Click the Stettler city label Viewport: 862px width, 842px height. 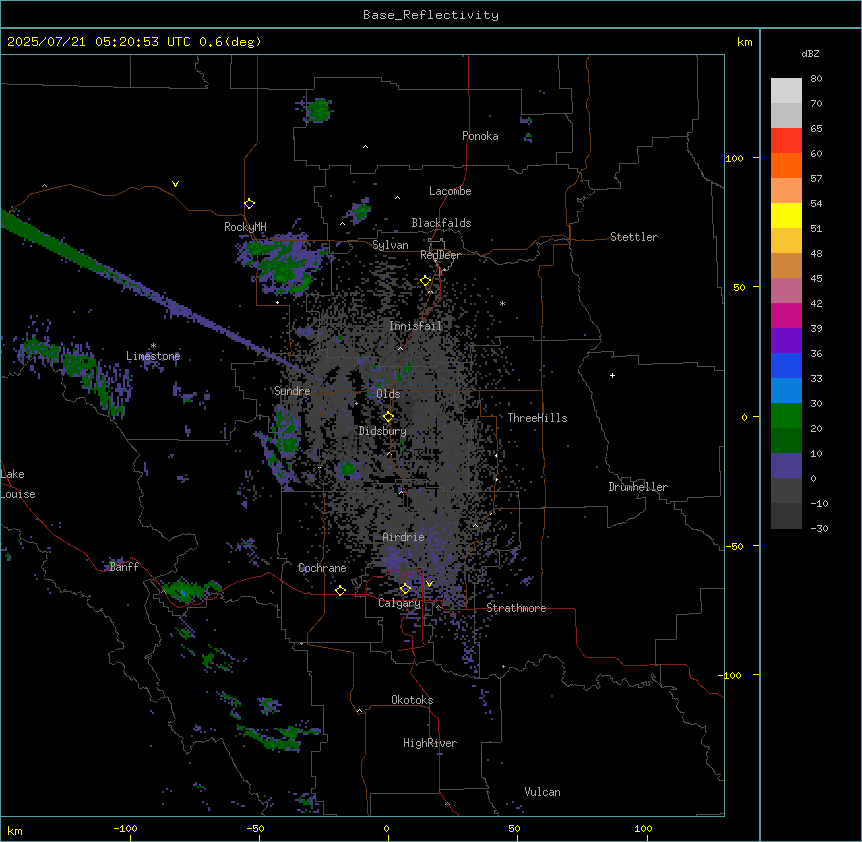click(x=634, y=237)
